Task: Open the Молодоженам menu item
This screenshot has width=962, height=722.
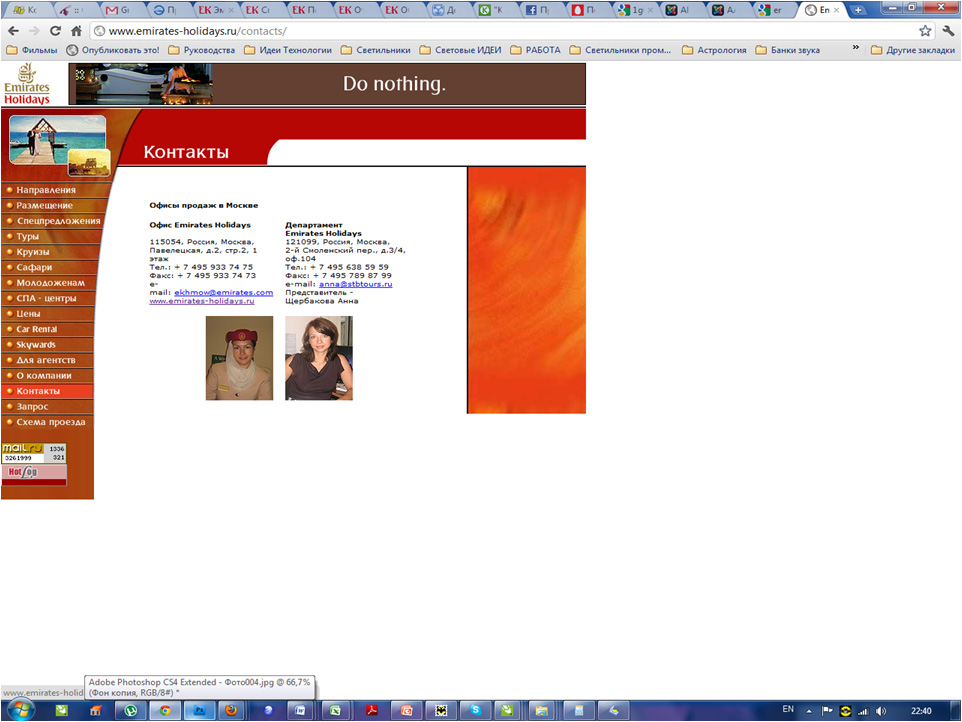Action: click(x=50, y=283)
